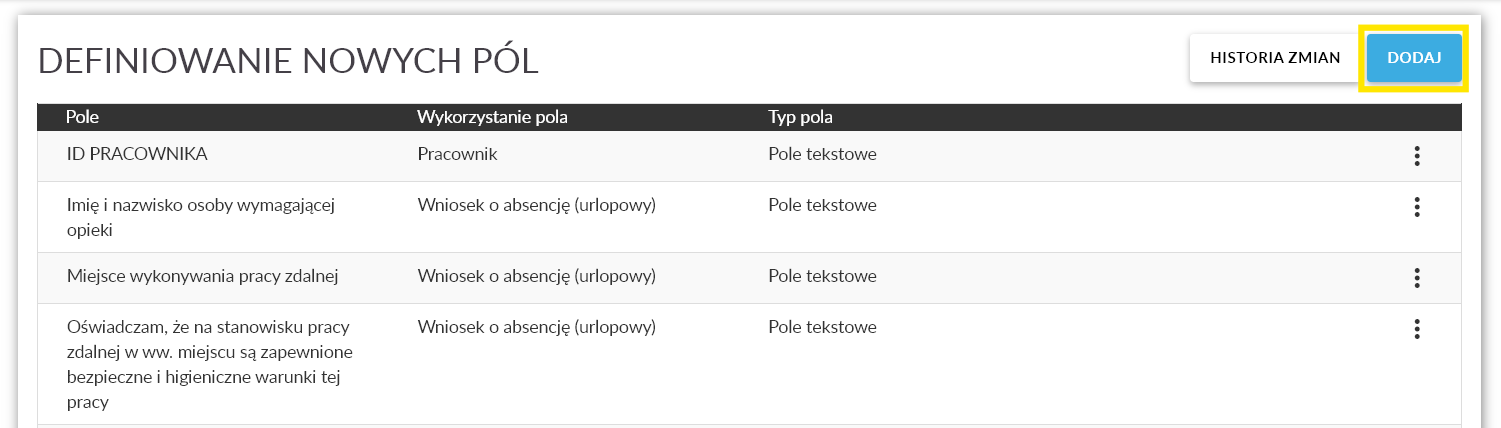
Task: Click Wniosek o absencję in Miejsce wykonywania row
Action: point(535,276)
